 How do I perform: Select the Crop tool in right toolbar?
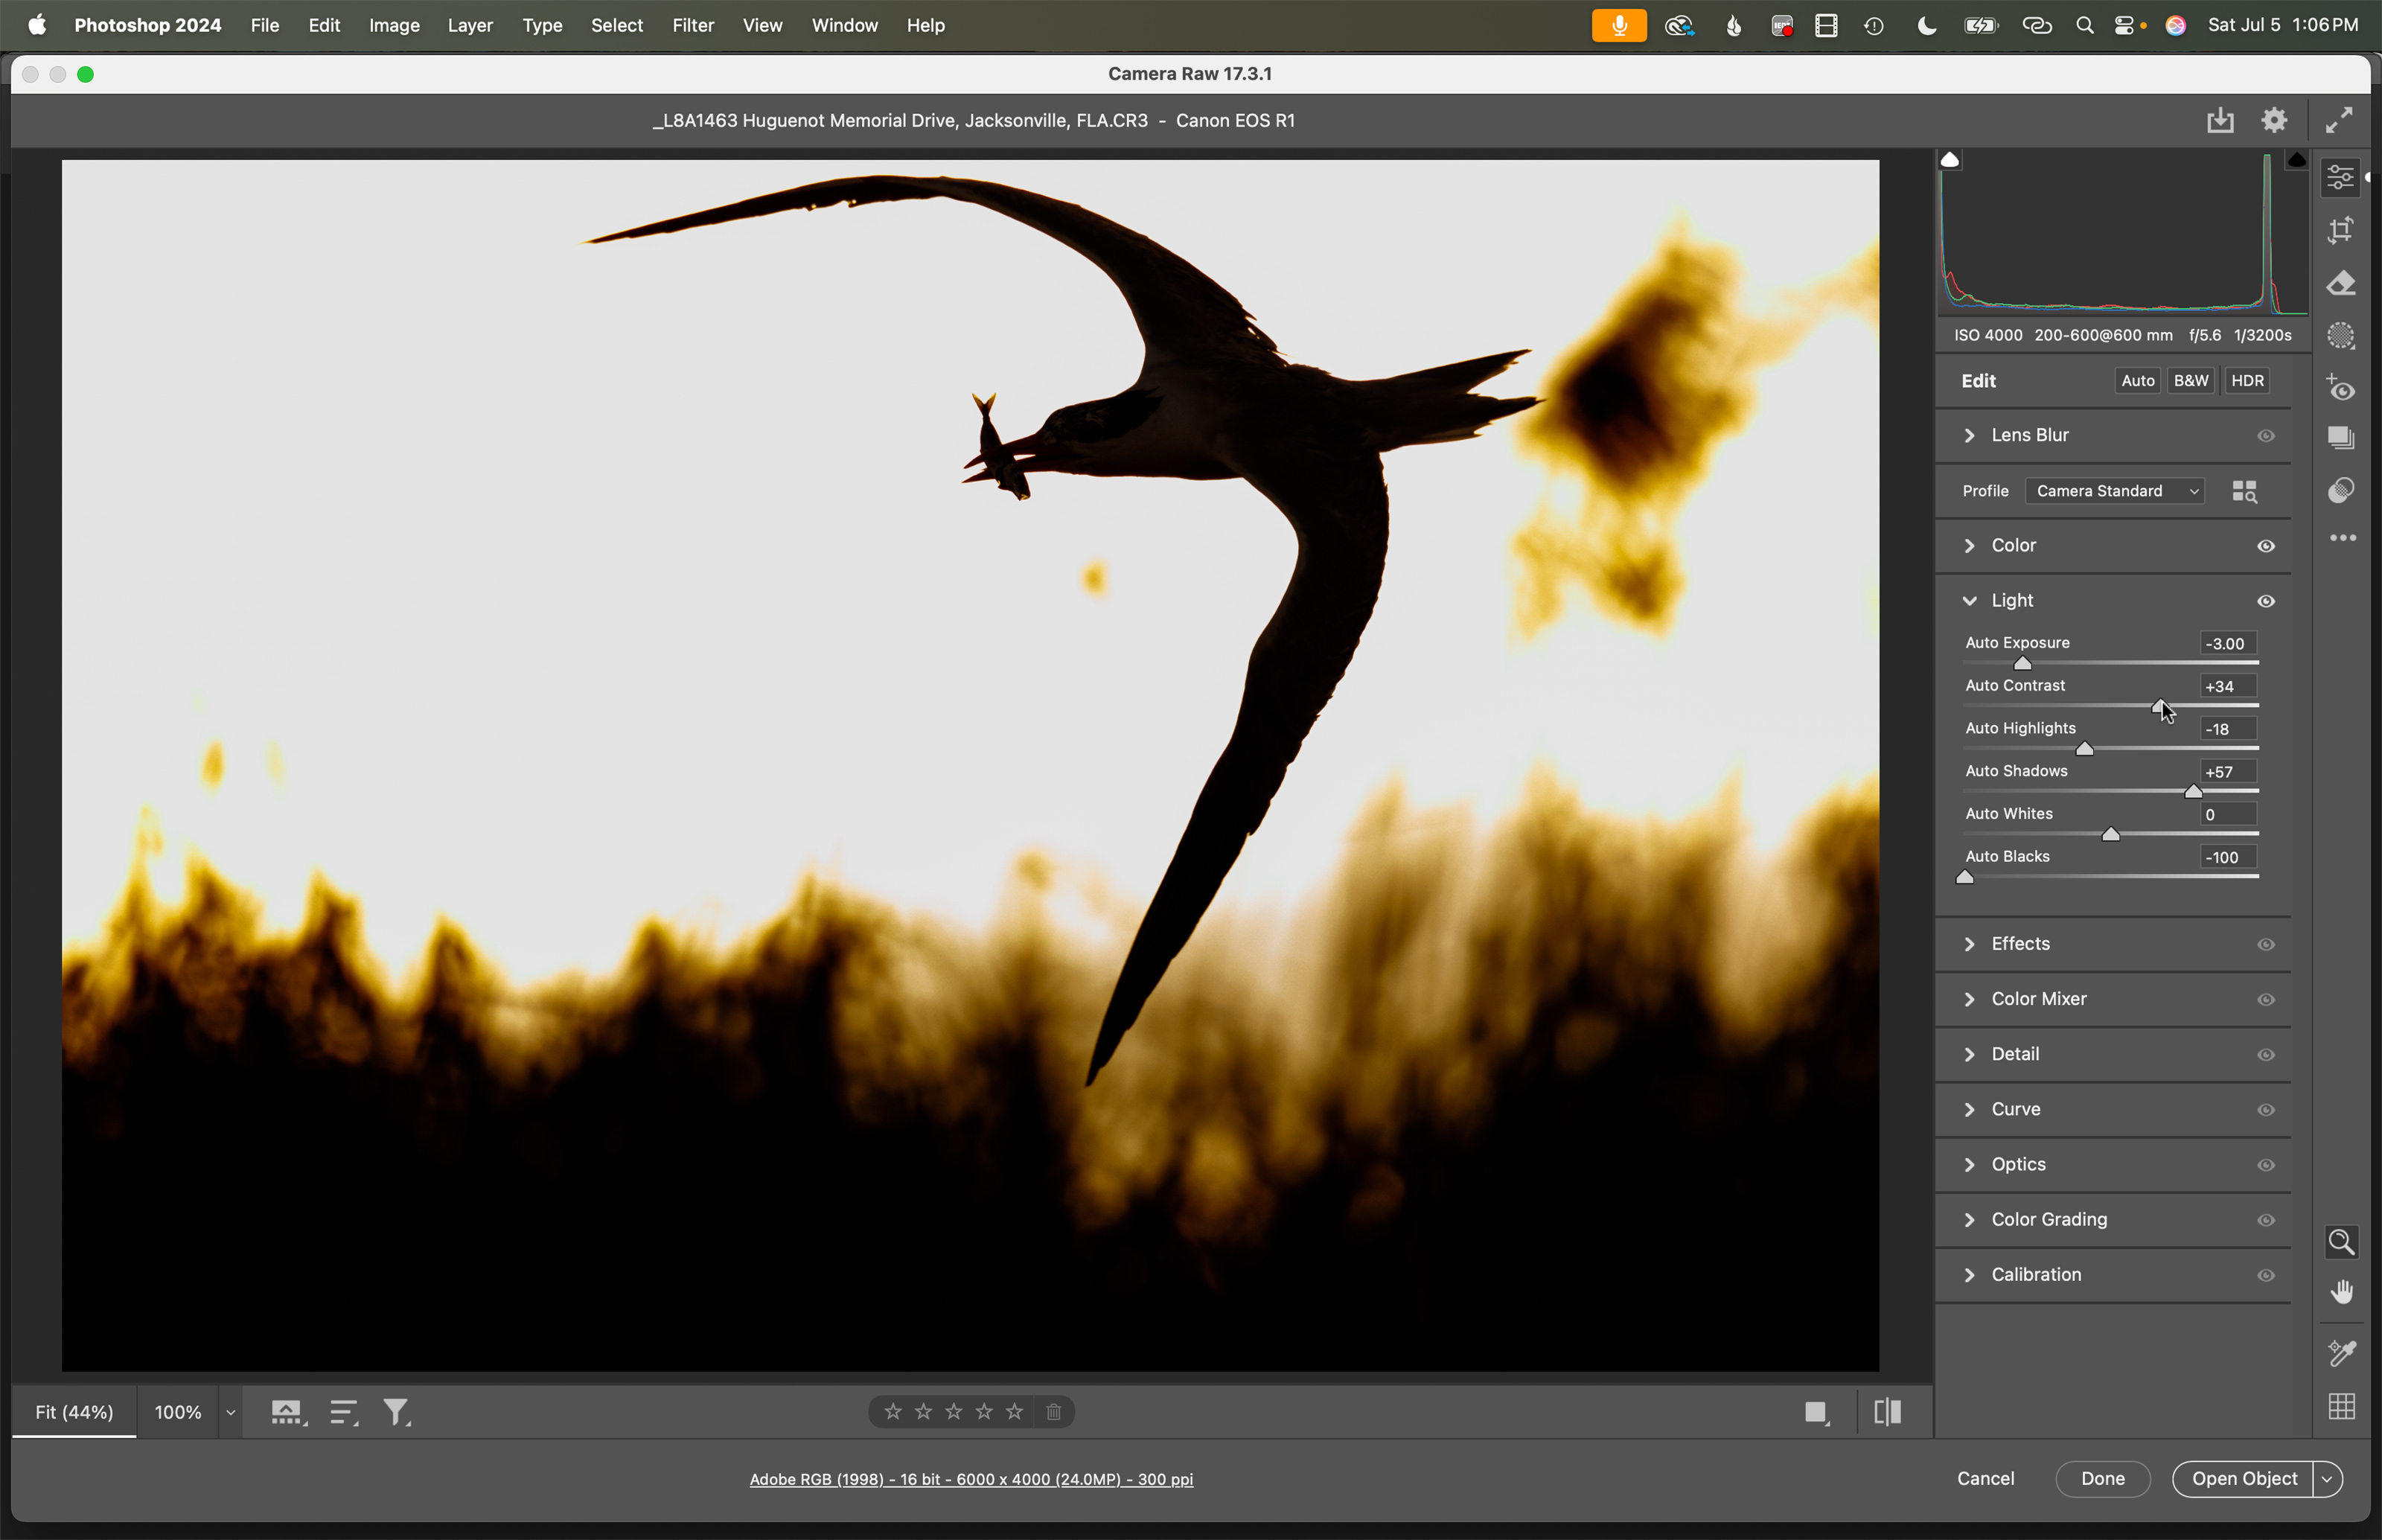tap(2340, 231)
